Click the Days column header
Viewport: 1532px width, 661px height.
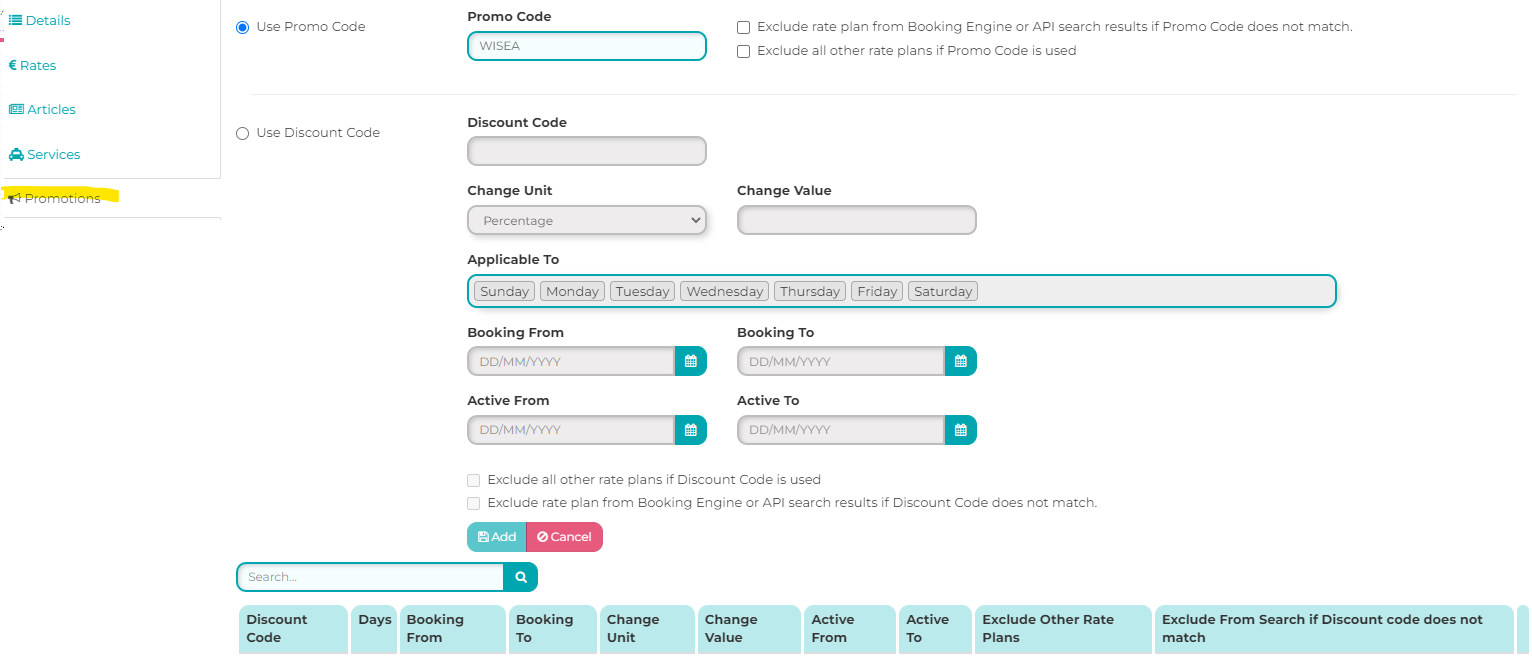pos(374,629)
